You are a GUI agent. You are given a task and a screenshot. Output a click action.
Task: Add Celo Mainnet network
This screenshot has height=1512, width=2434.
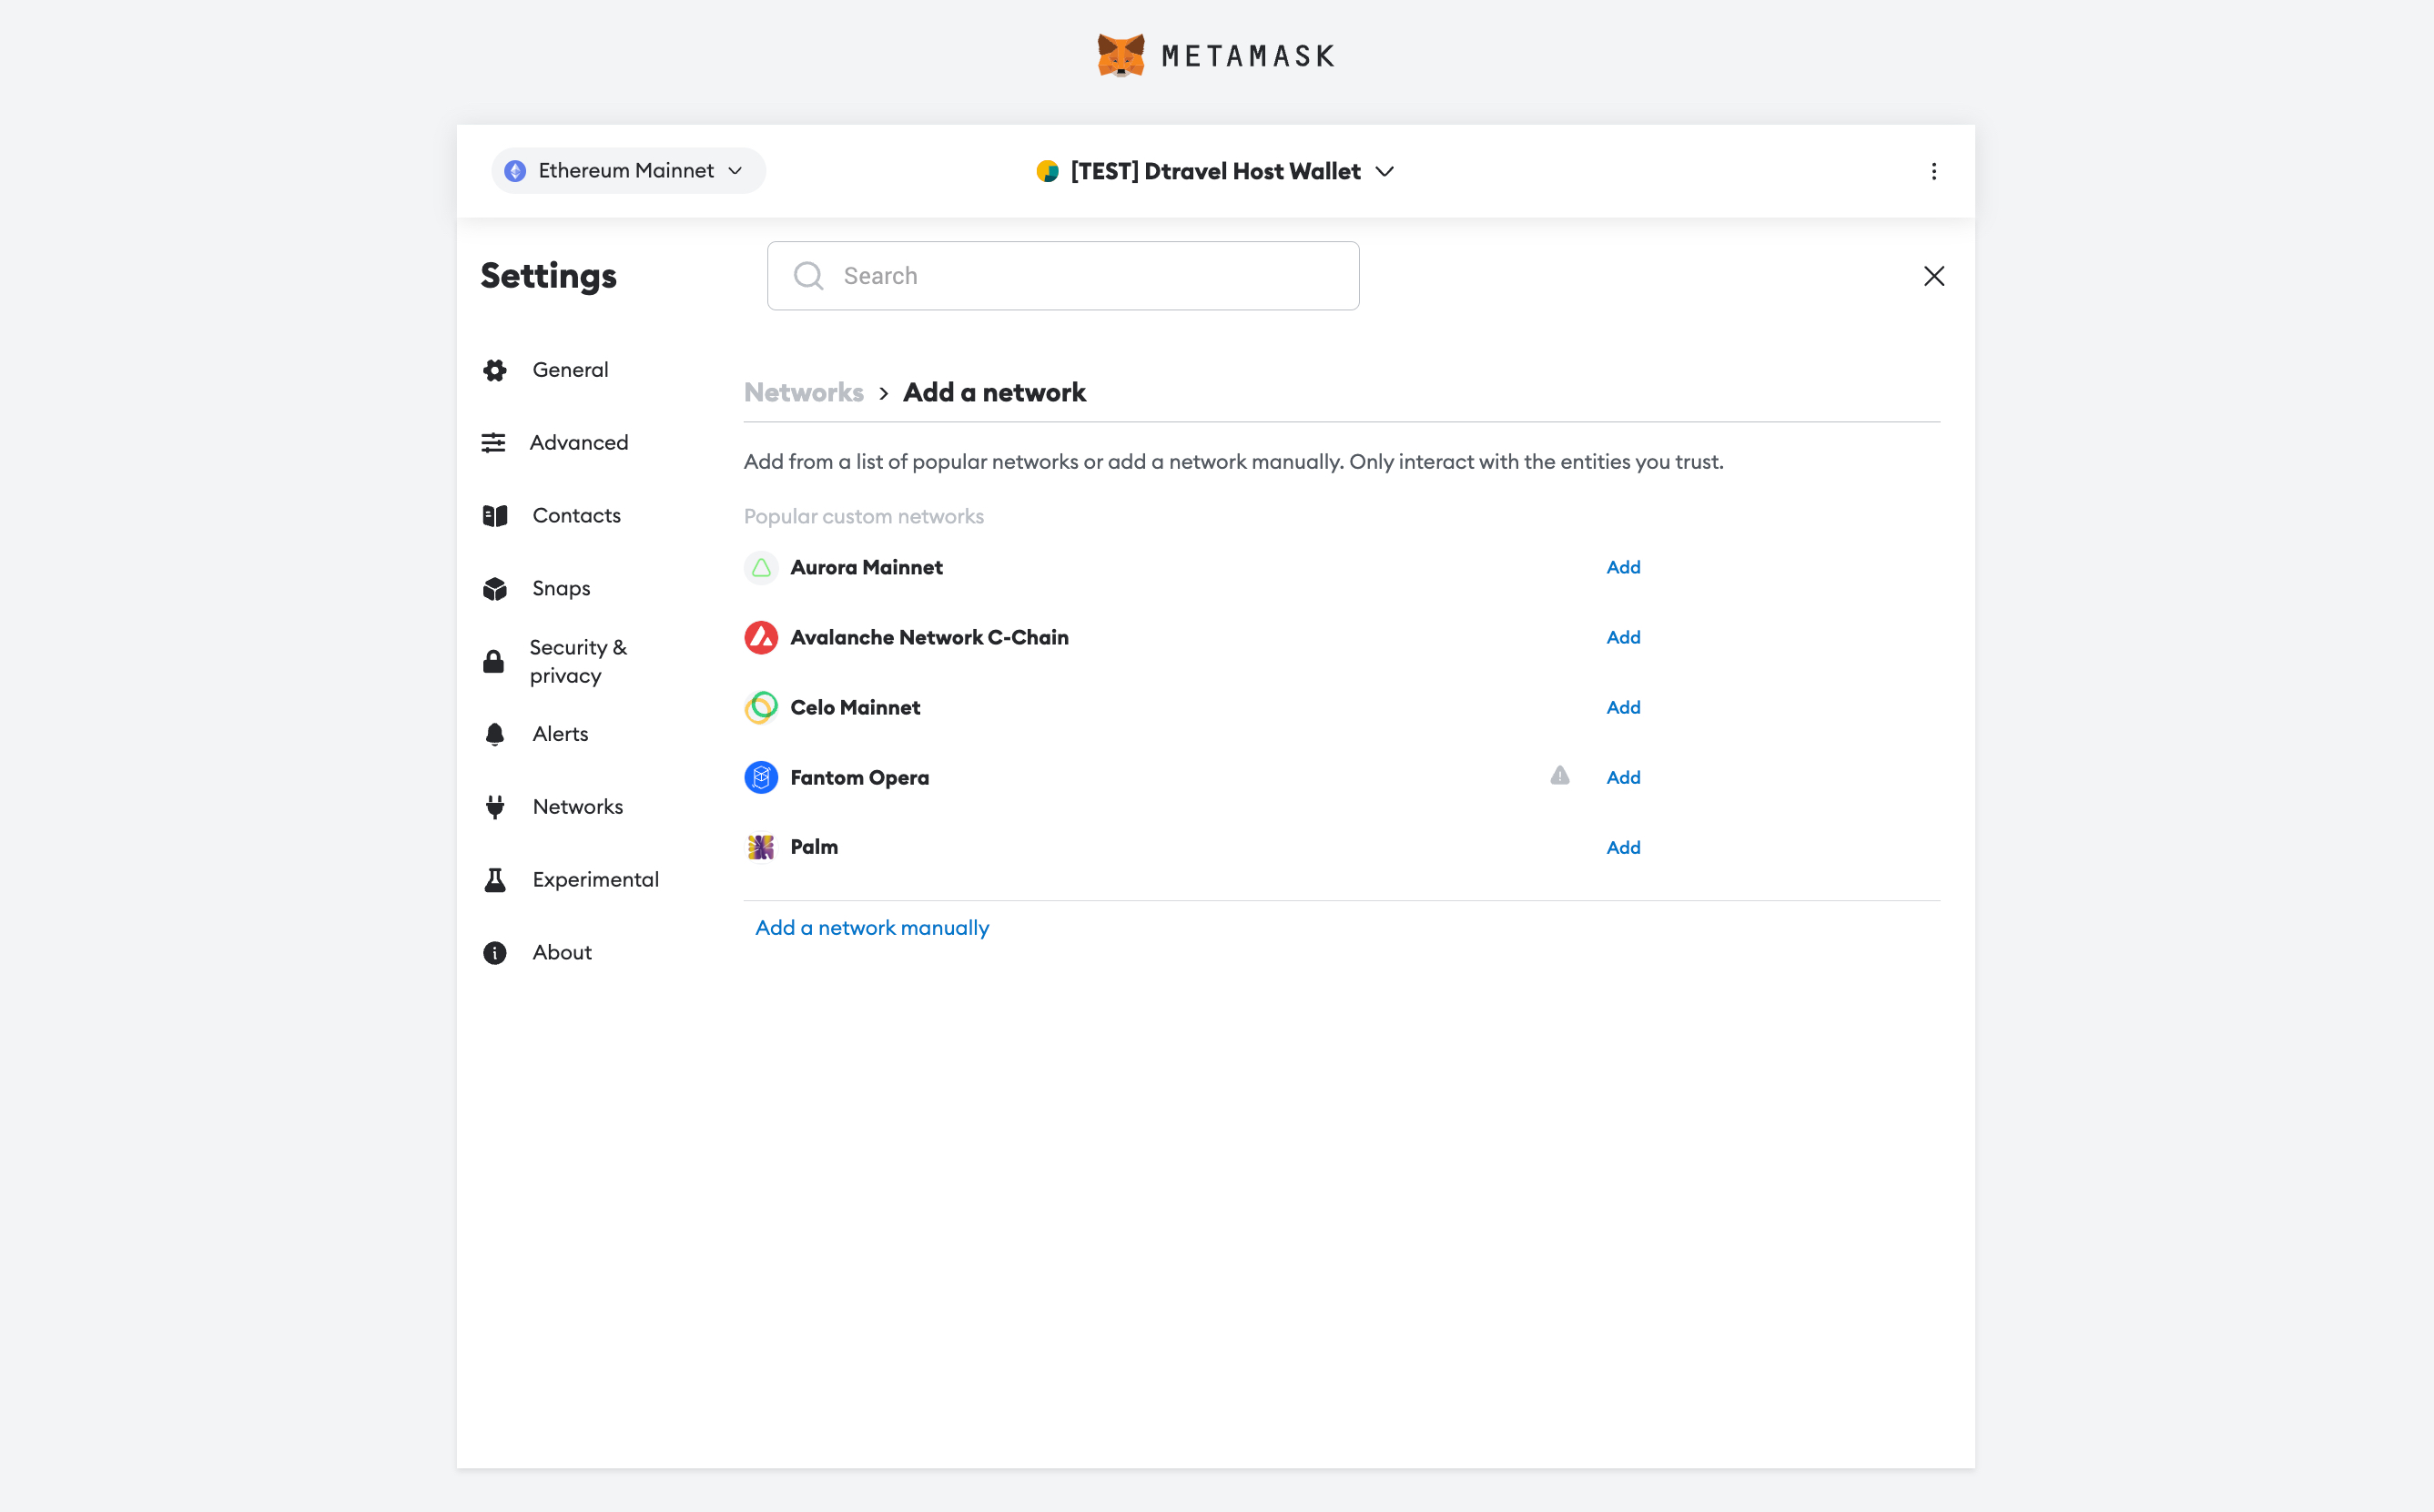pos(1623,707)
